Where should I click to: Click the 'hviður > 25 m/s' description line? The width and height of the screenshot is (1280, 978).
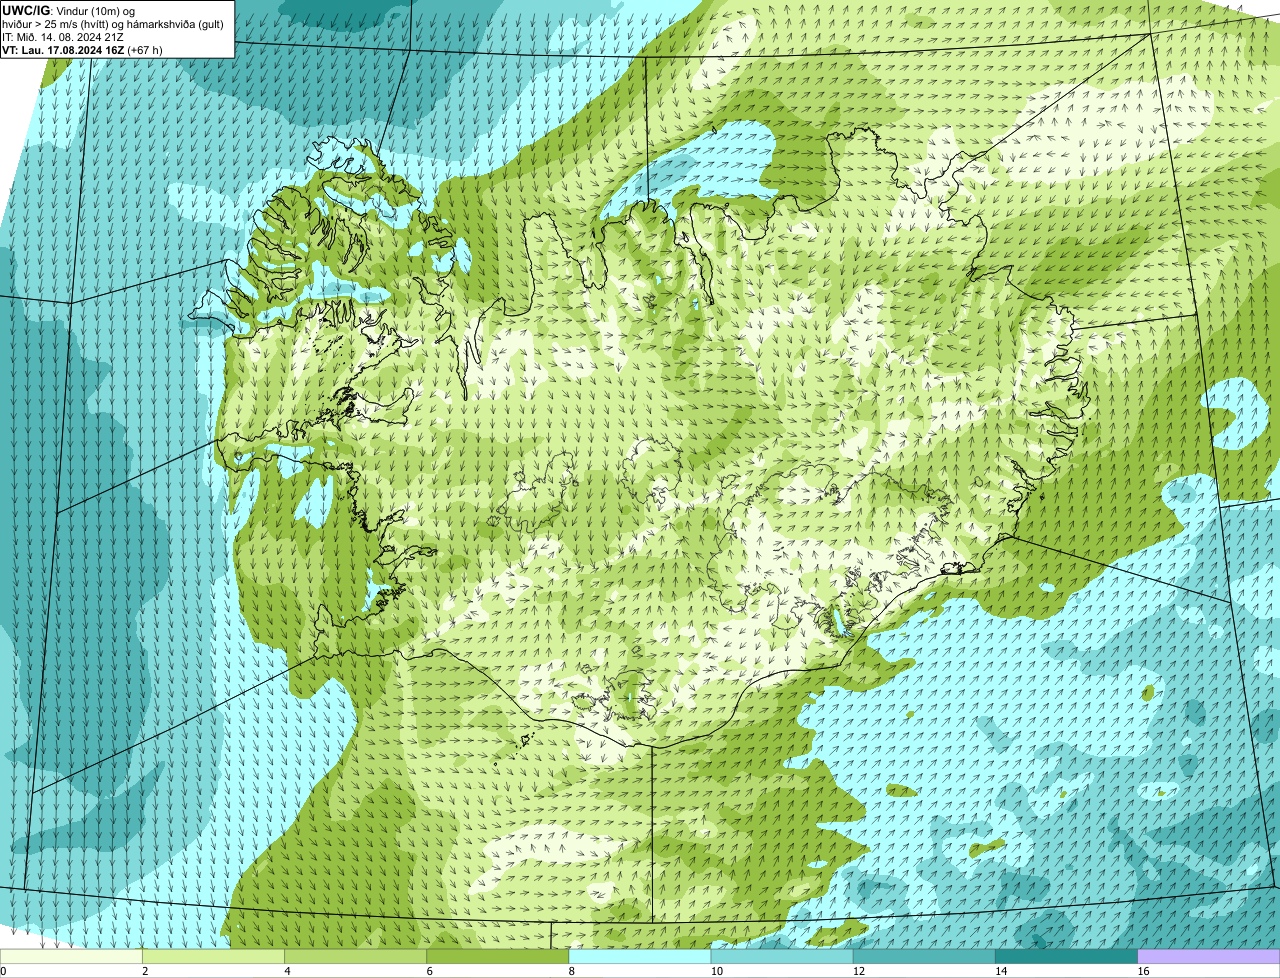click(112, 23)
